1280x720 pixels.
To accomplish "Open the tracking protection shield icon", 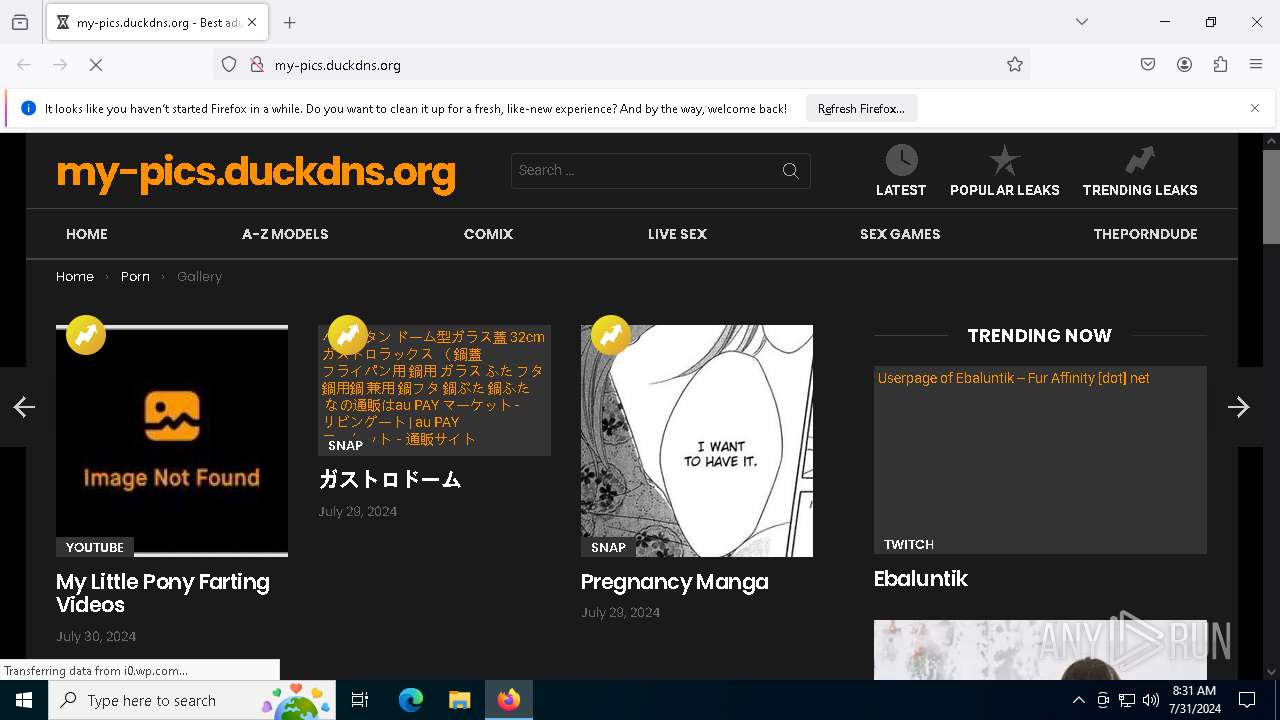I will (229, 65).
